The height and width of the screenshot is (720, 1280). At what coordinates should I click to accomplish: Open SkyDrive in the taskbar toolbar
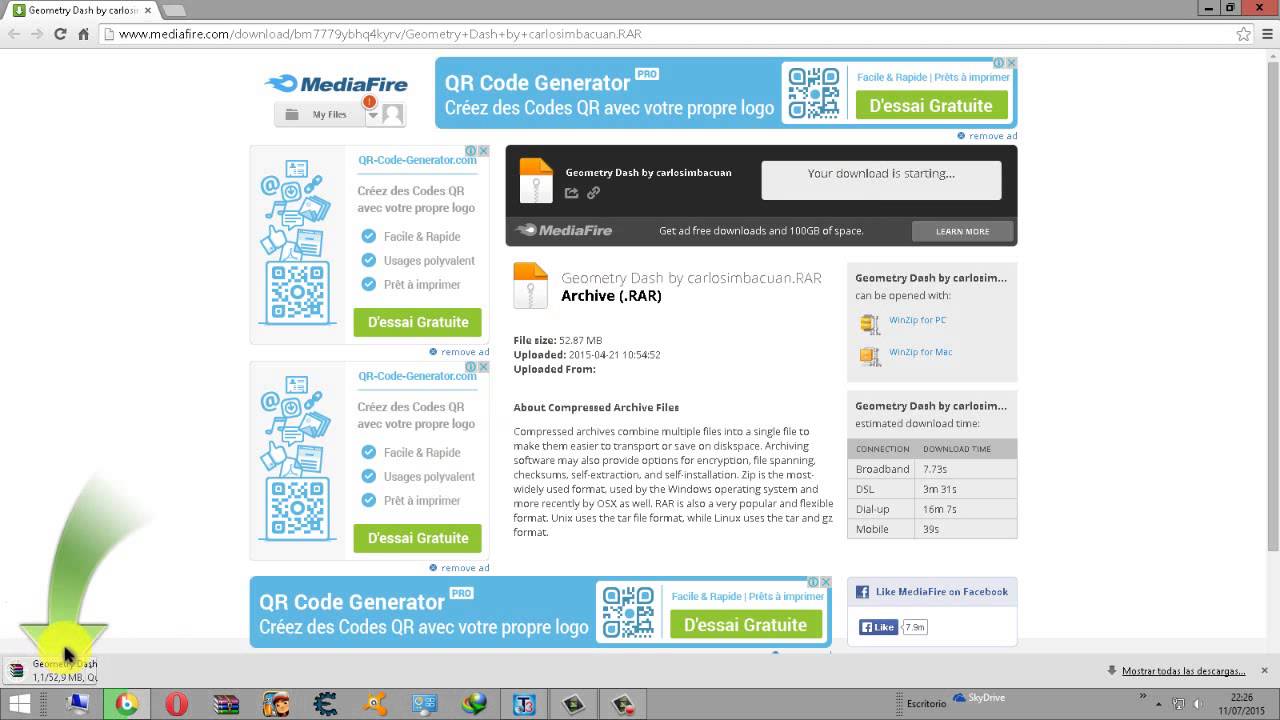tap(979, 698)
